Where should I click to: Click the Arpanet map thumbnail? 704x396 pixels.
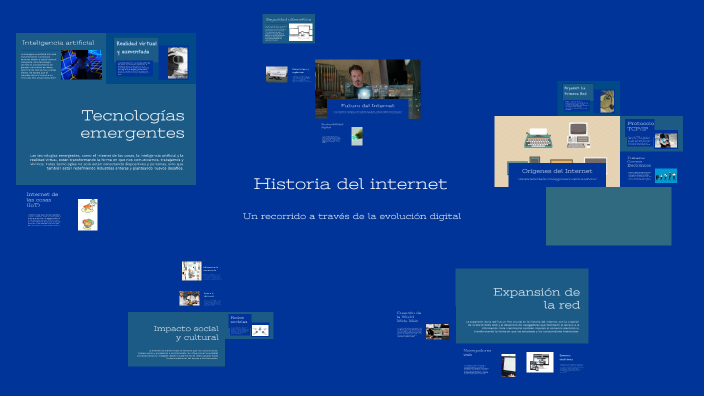click(x=607, y=101)
